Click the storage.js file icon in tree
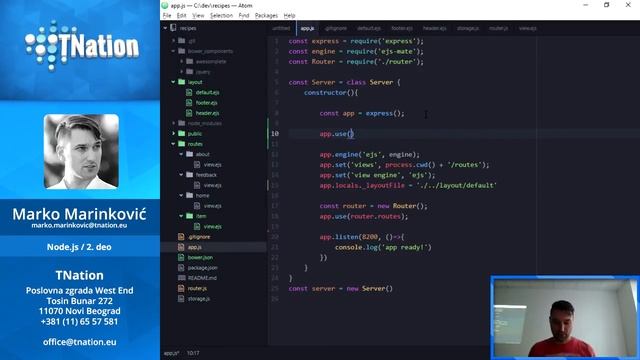This screenshot has height=360, width=640. click(181, 298)
